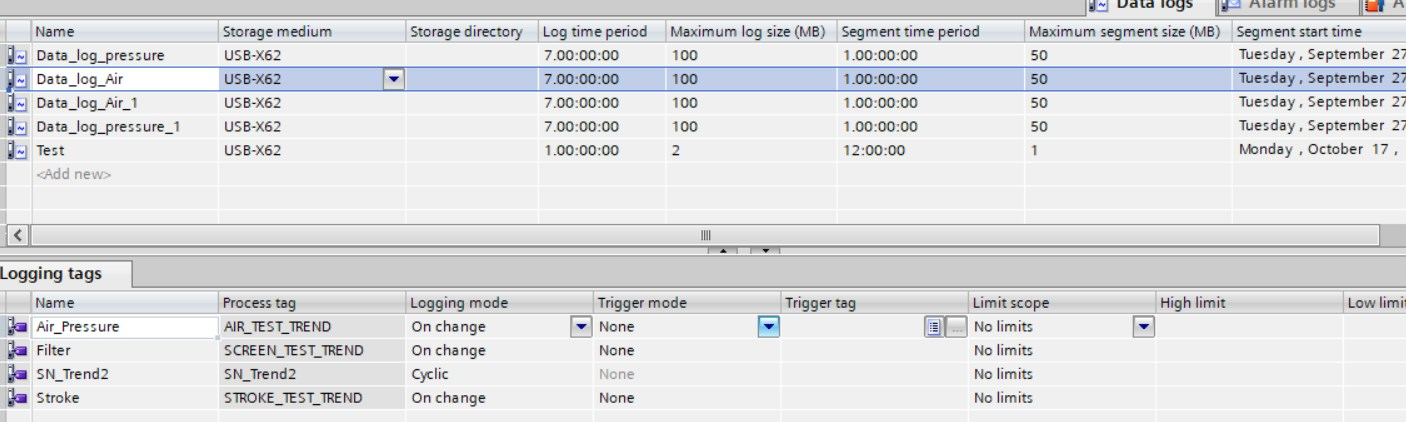Screen dimensions: 1406x422
Task: Click the Storage directory column header
Action: click(471, 32)
